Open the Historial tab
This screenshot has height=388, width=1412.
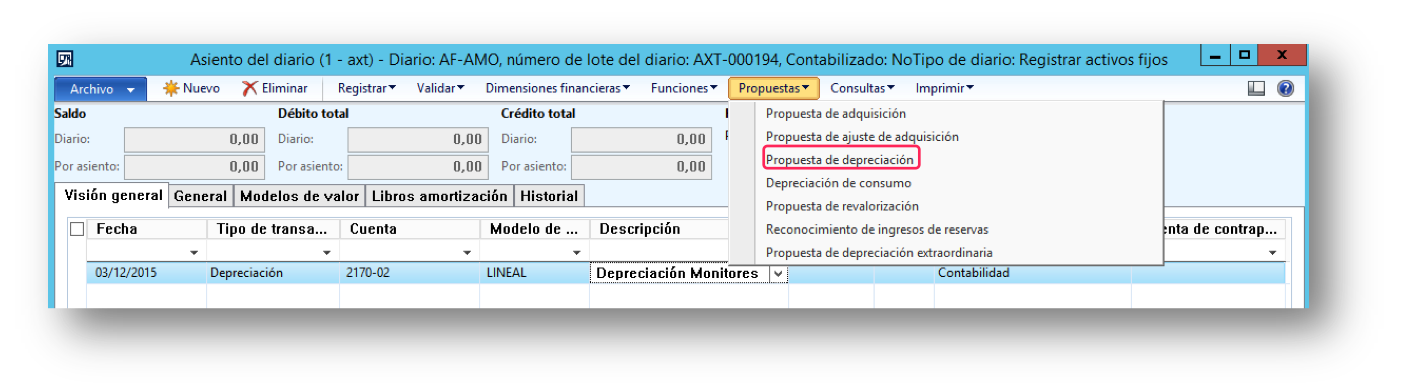pyautogui.click(x=549, y=196)
